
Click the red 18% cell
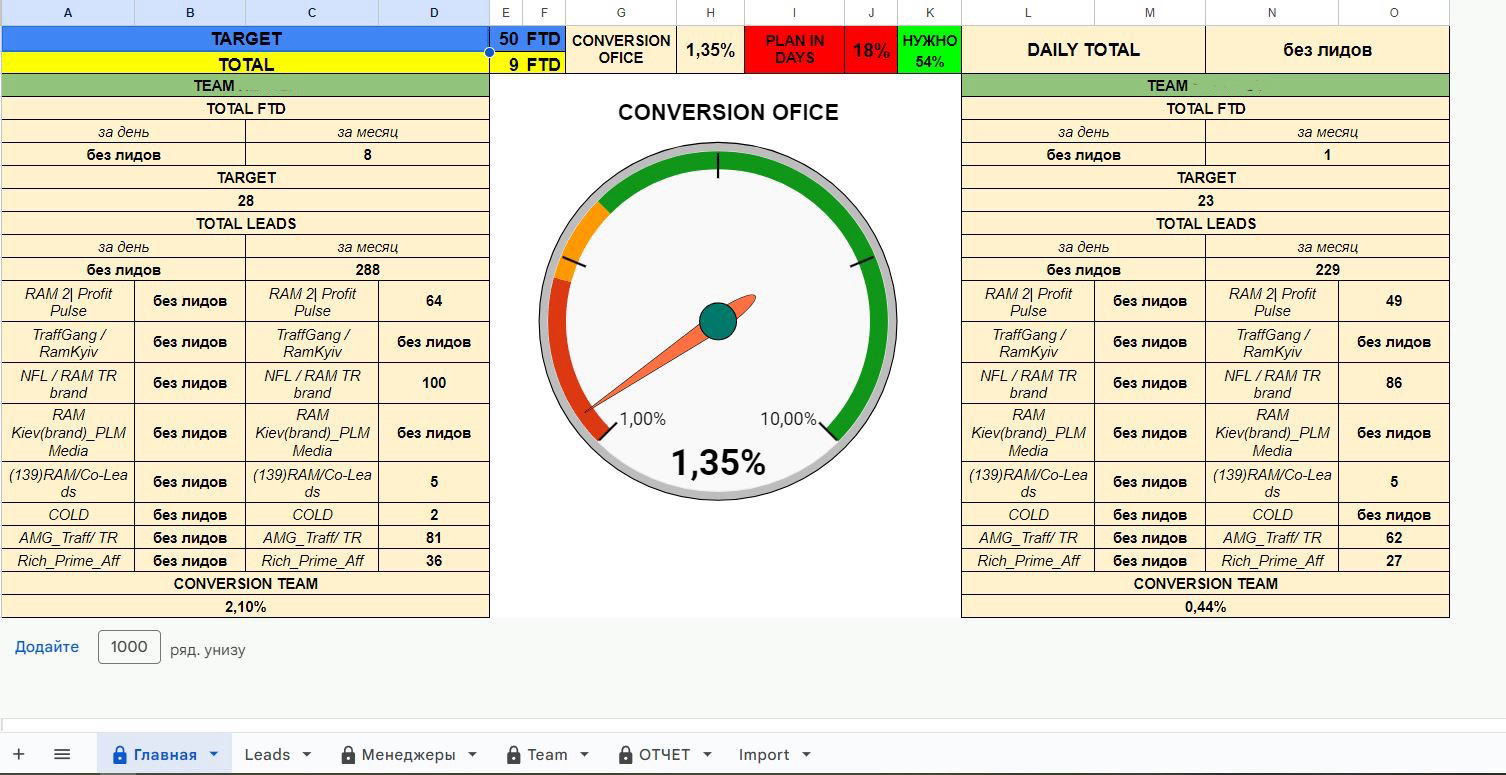871,50
